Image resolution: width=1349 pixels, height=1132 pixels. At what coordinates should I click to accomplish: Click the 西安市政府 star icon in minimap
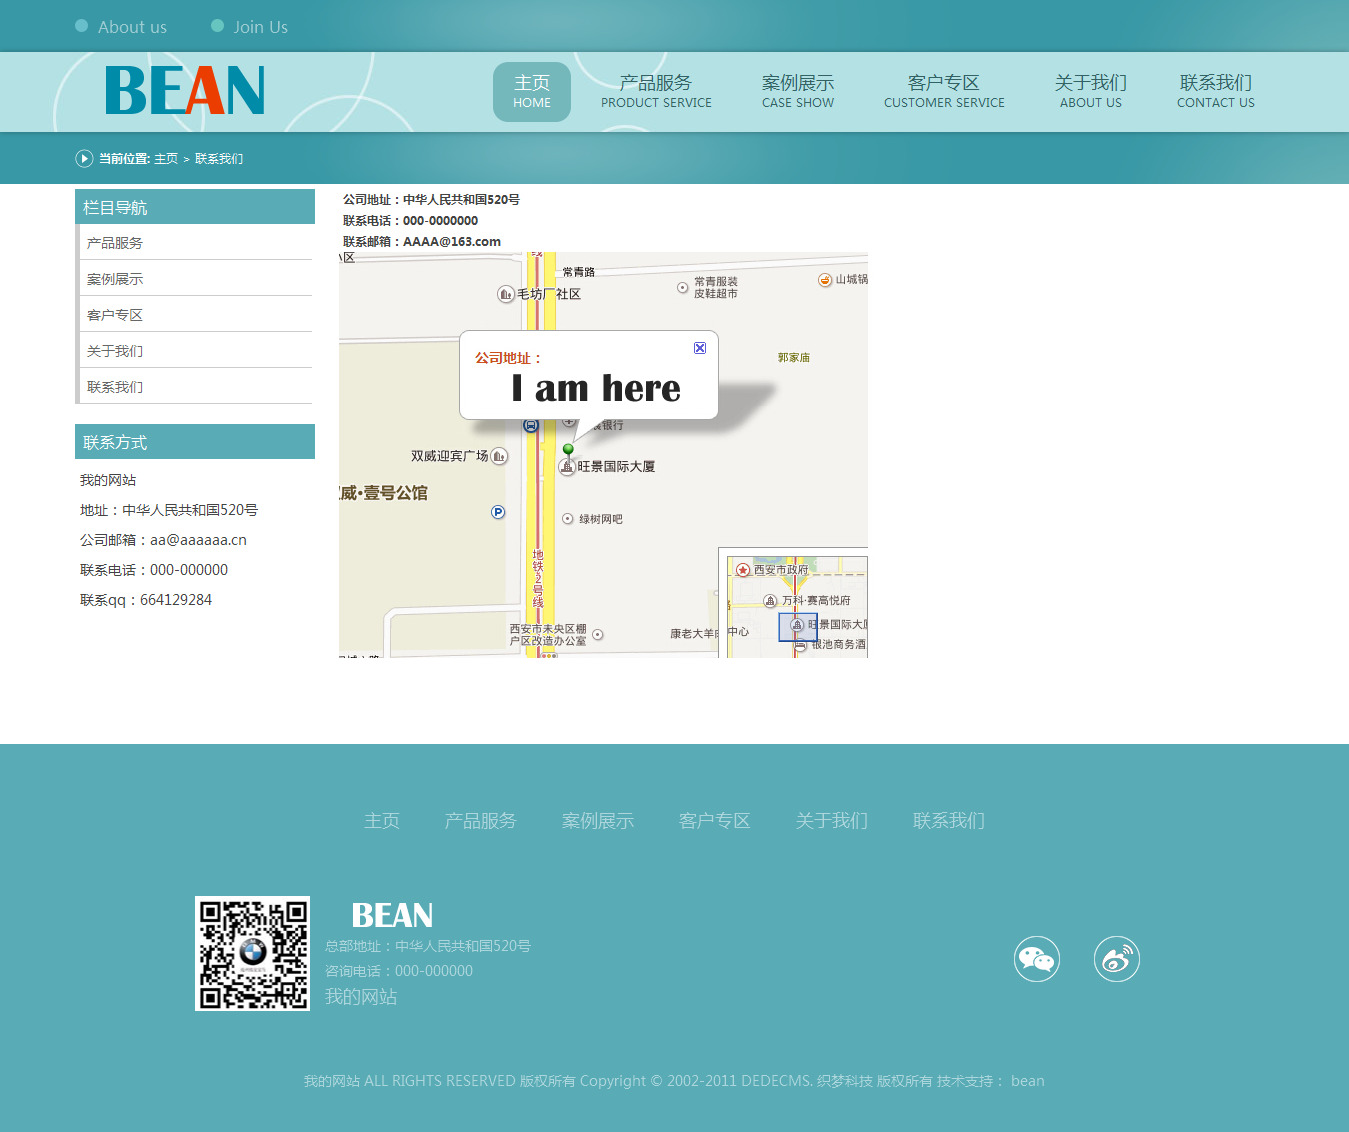(743, 570)
